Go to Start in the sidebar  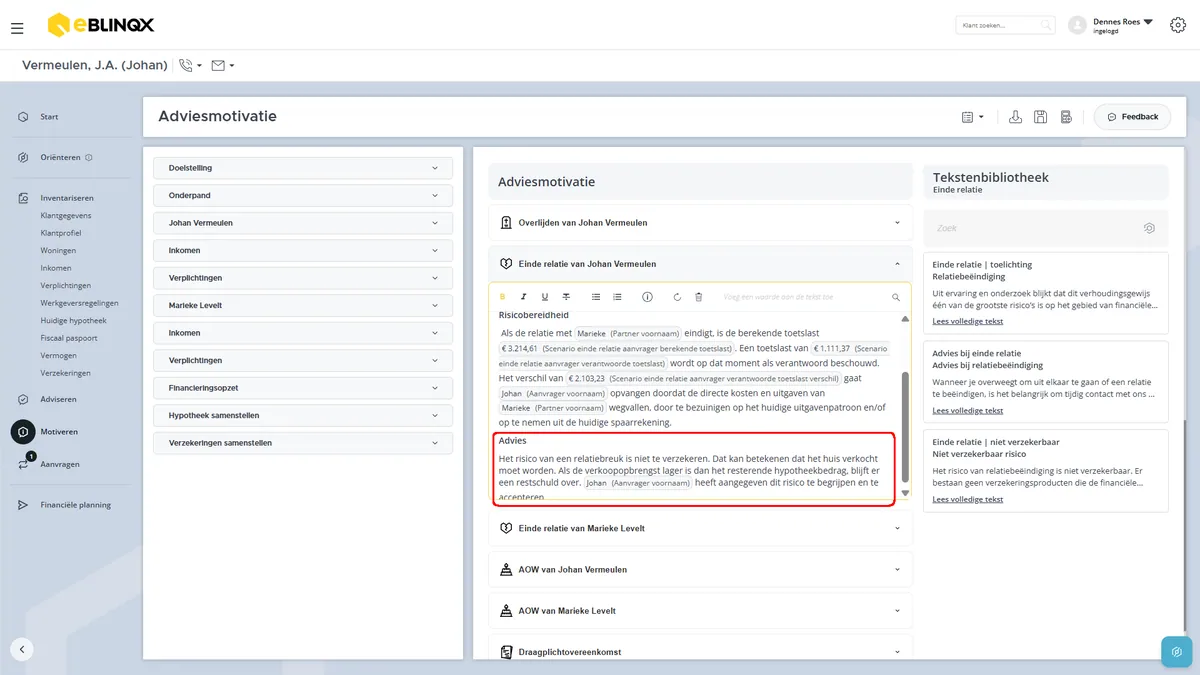click(x=49, y=117)
